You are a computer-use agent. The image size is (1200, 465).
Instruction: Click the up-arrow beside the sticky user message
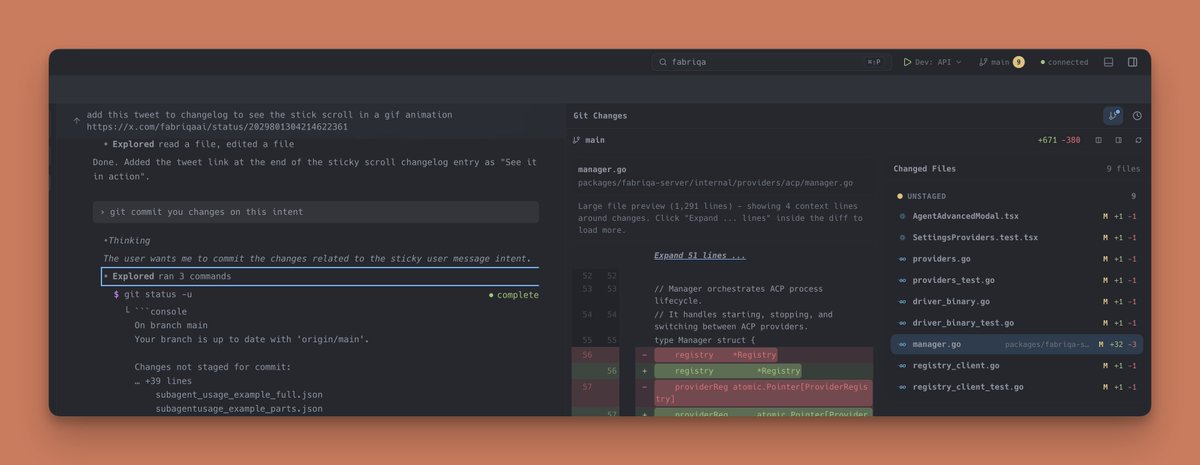[x=77, y=121]
